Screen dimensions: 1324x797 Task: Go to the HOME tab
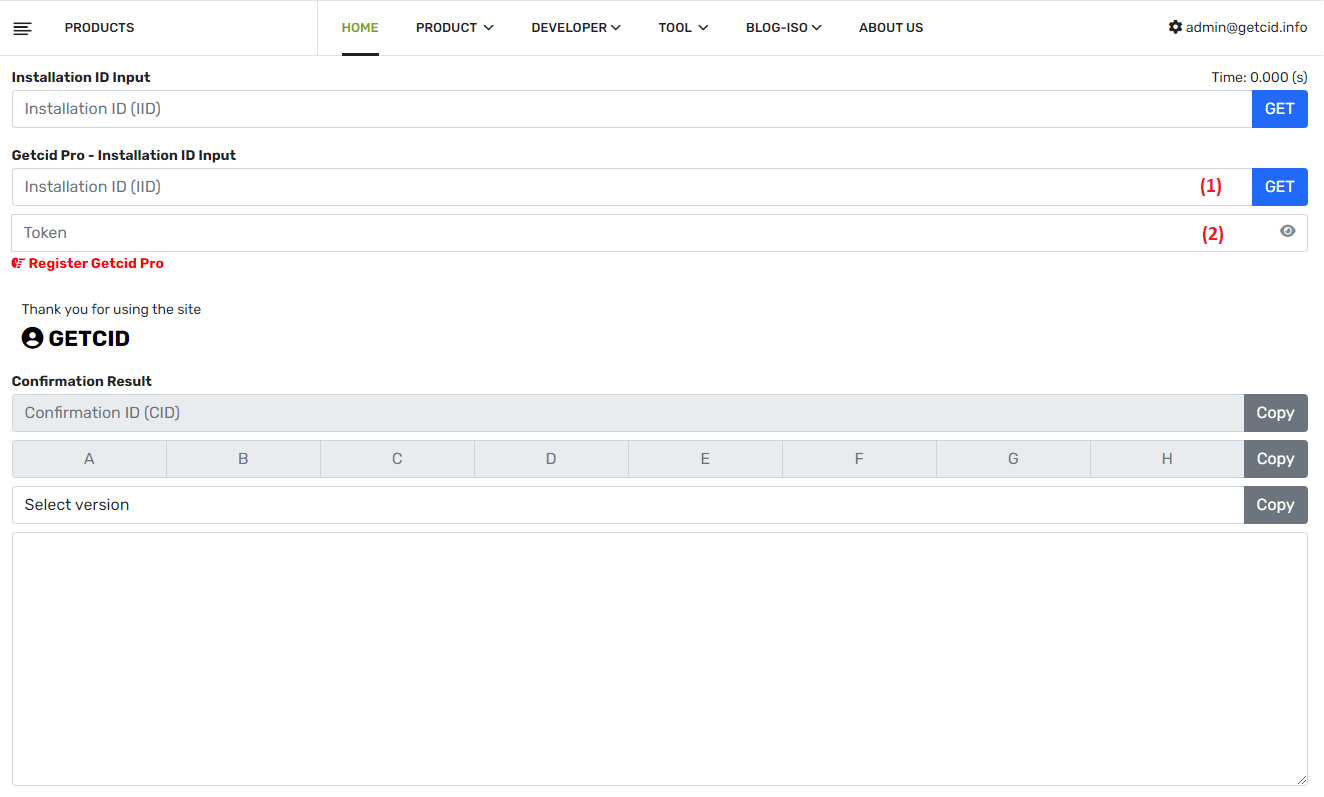pos(360,28)
